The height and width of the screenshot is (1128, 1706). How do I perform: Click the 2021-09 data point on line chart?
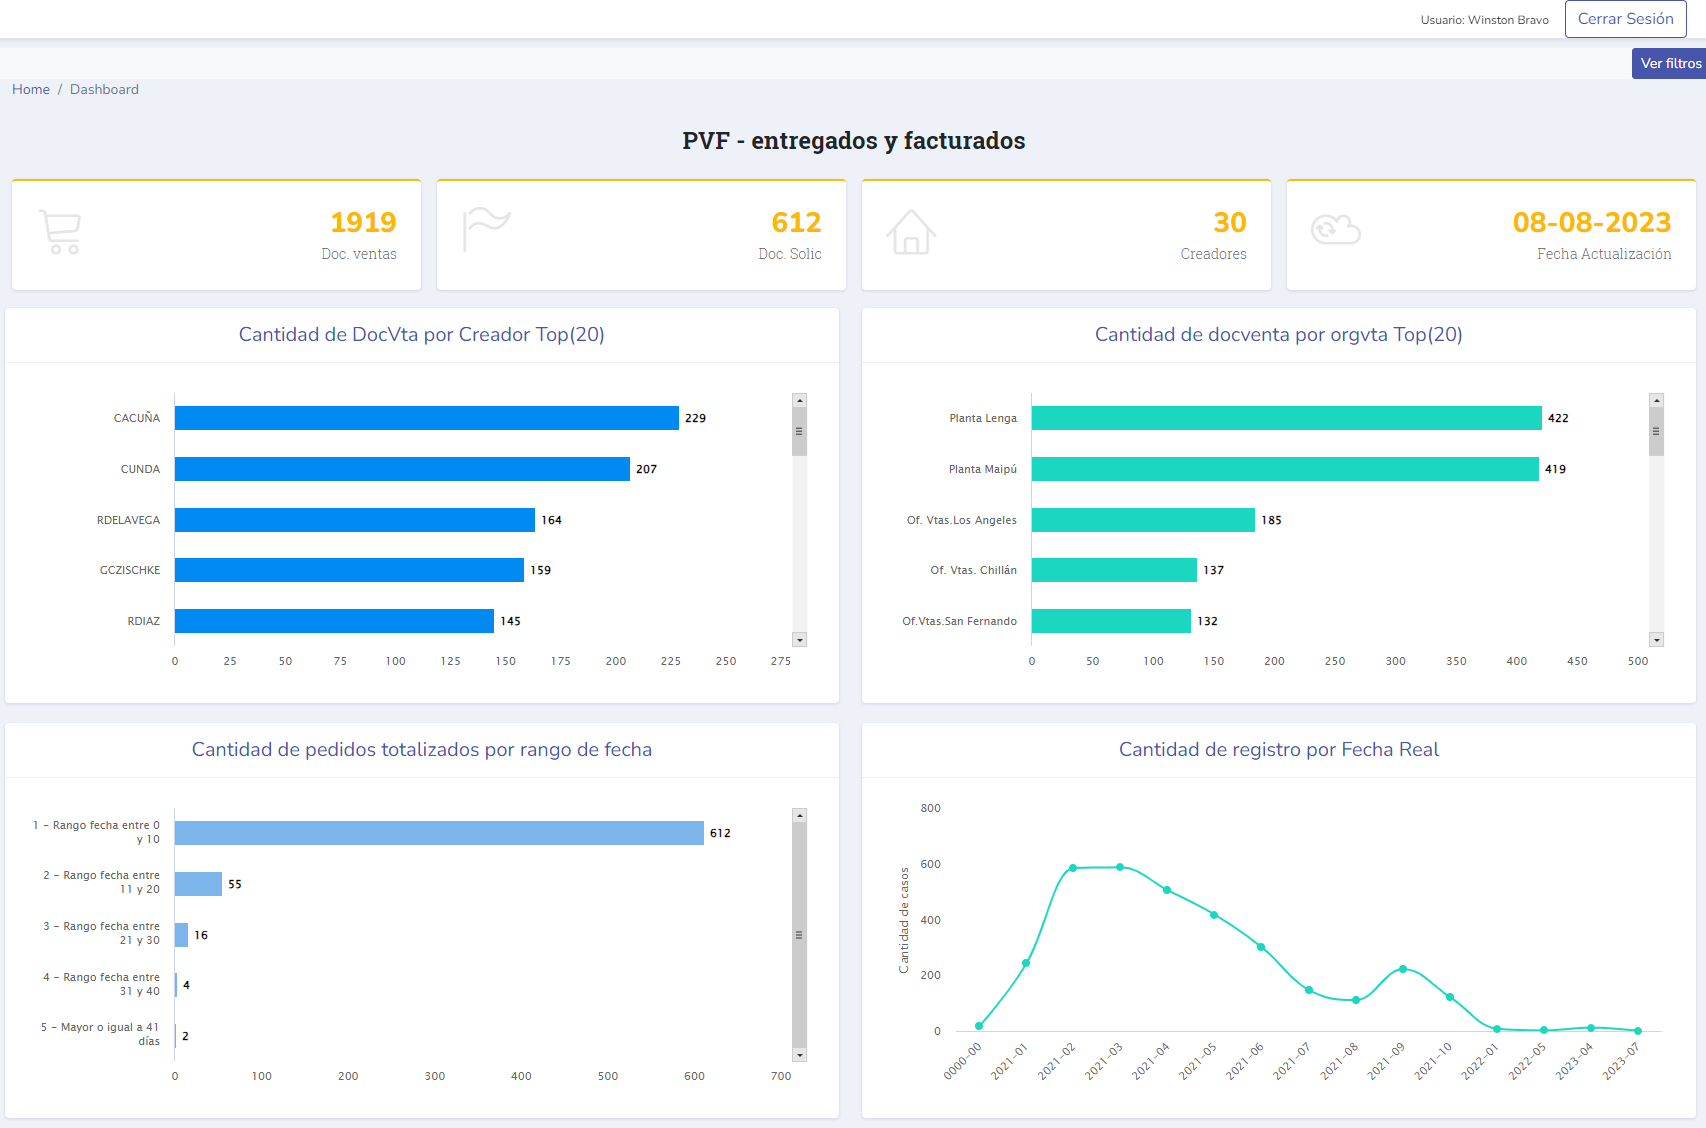1403,969
